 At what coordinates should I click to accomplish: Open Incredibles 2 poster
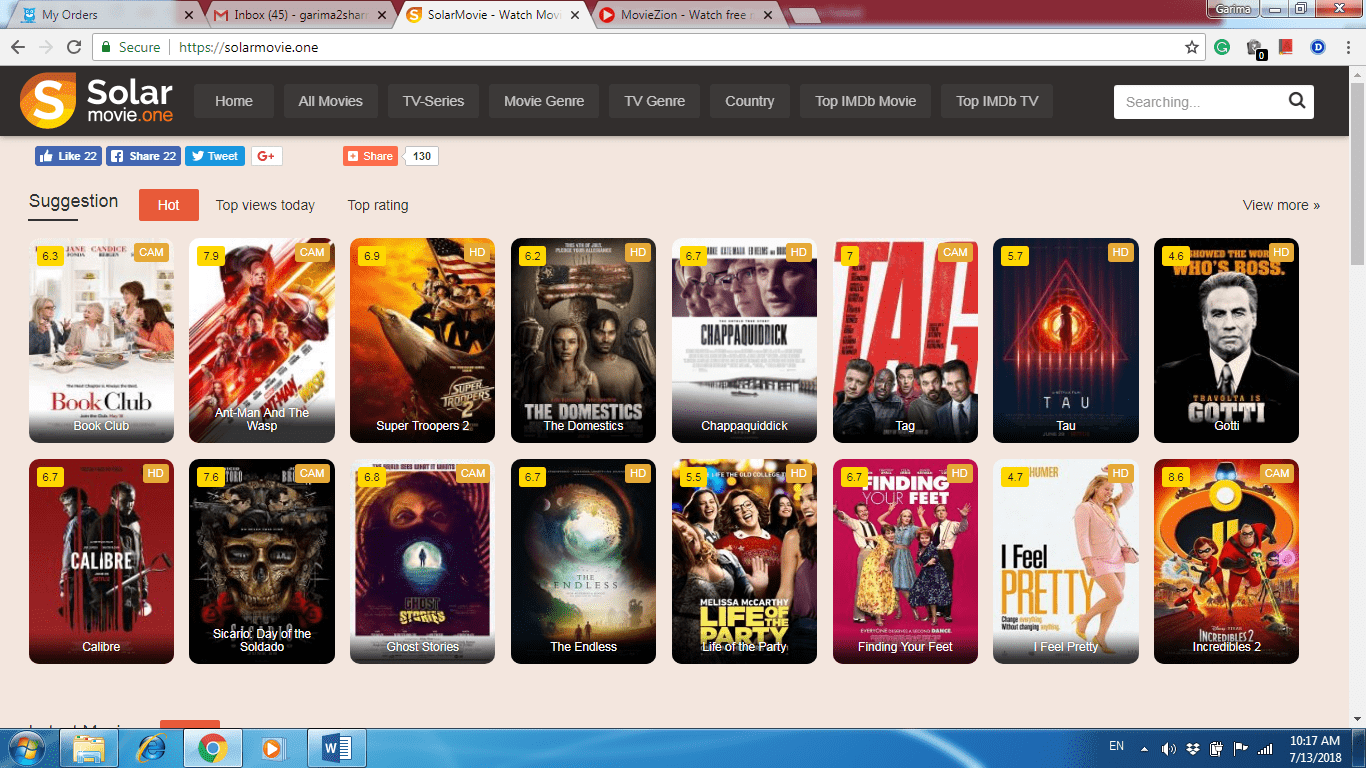coord(1226,561)
